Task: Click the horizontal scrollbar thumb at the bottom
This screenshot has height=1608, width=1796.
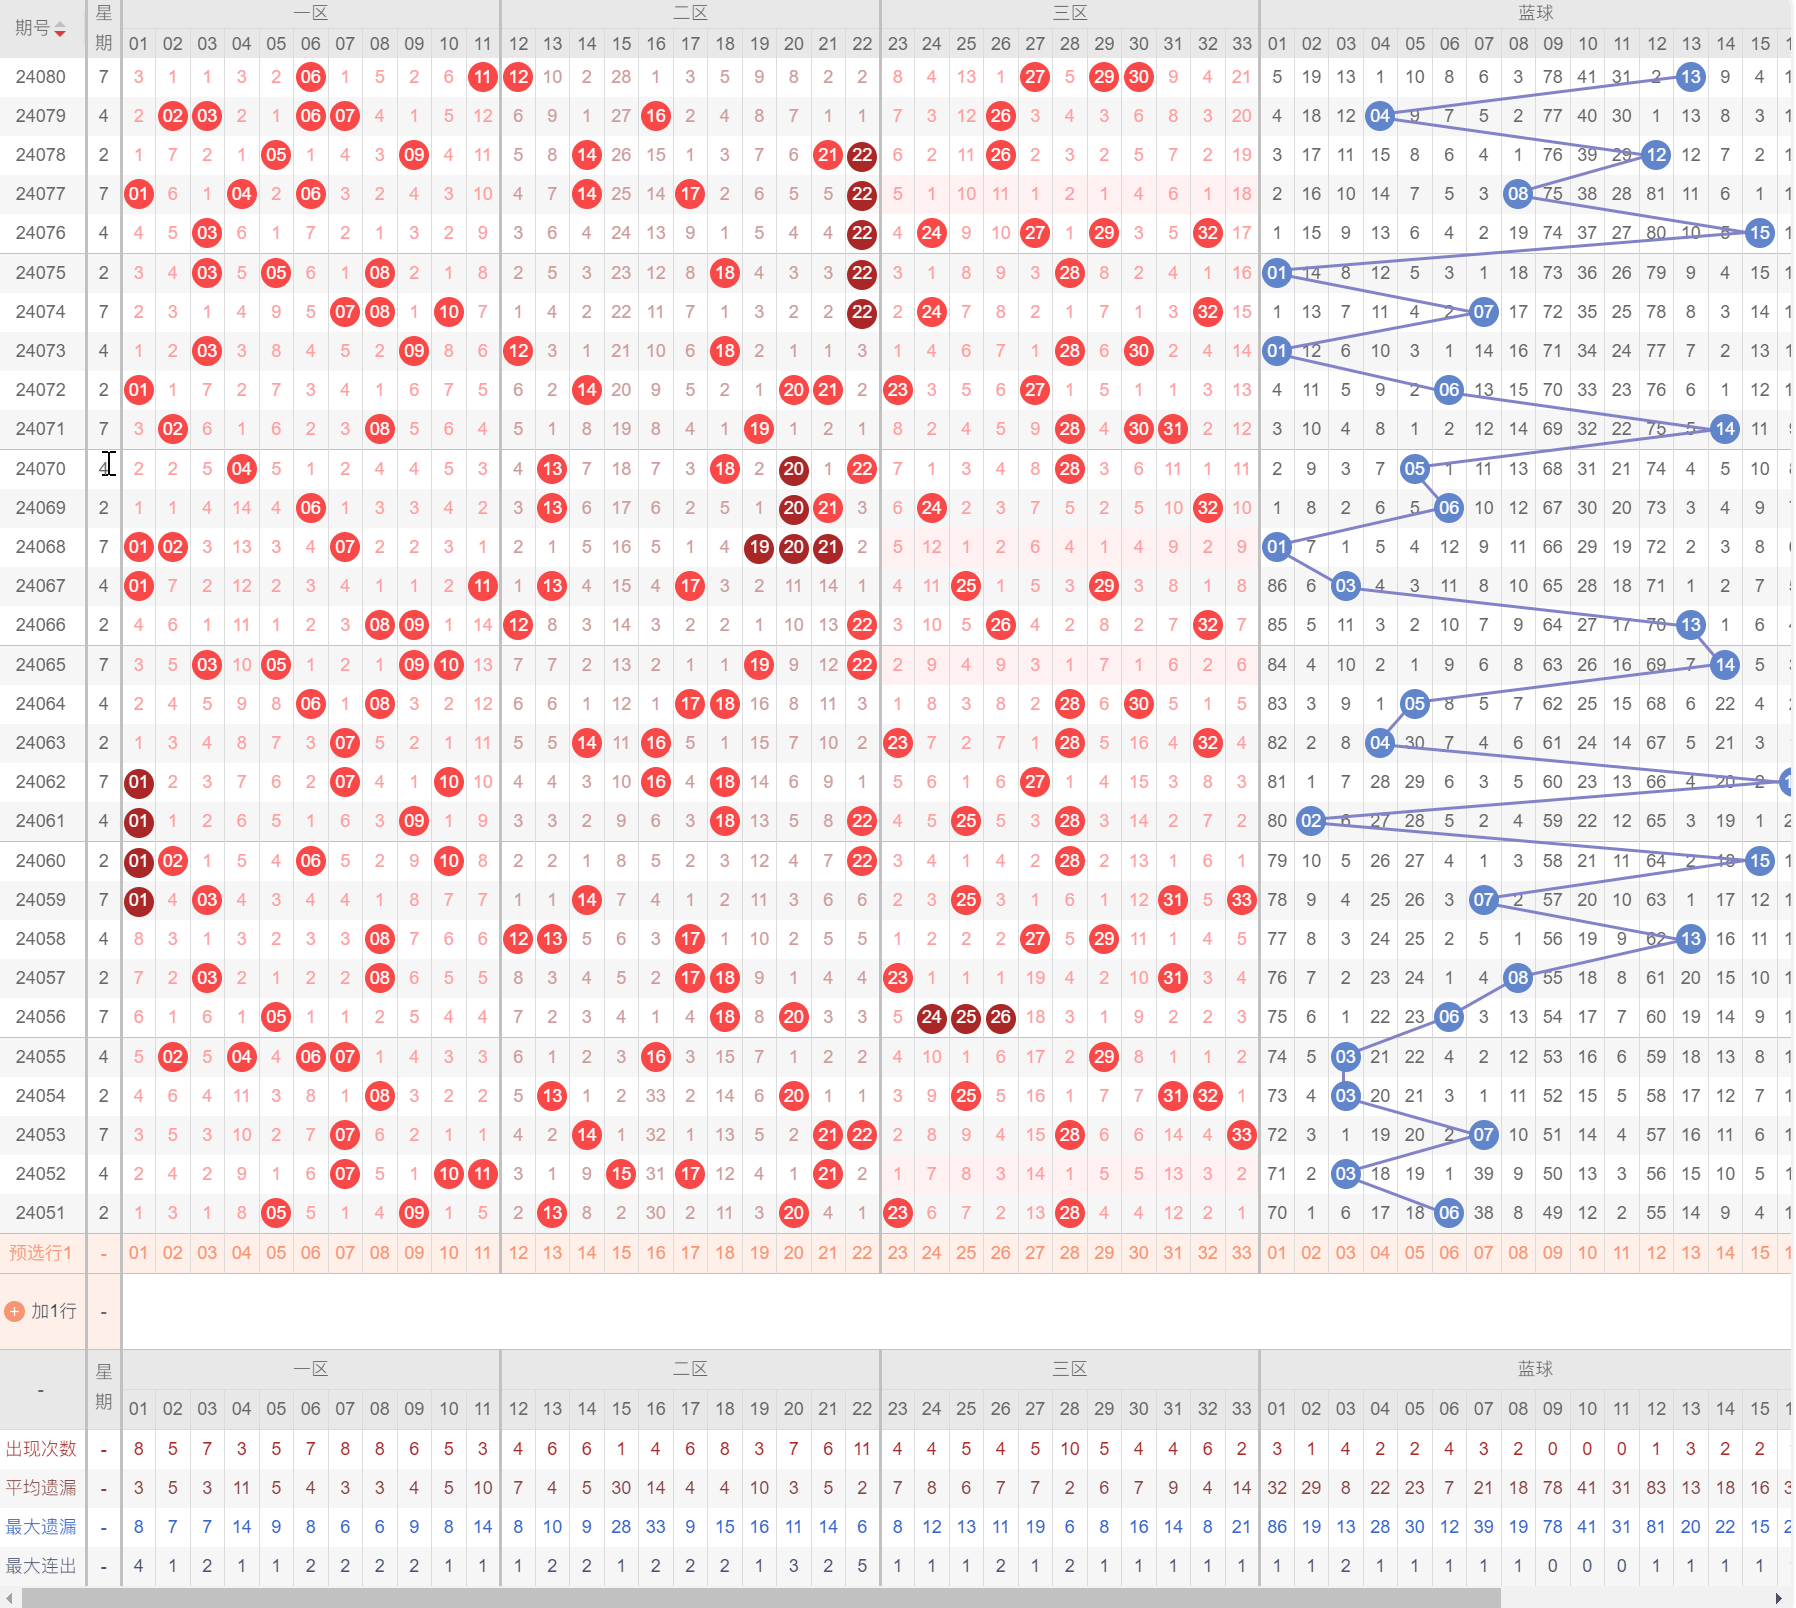Action: coord(761,1598)
